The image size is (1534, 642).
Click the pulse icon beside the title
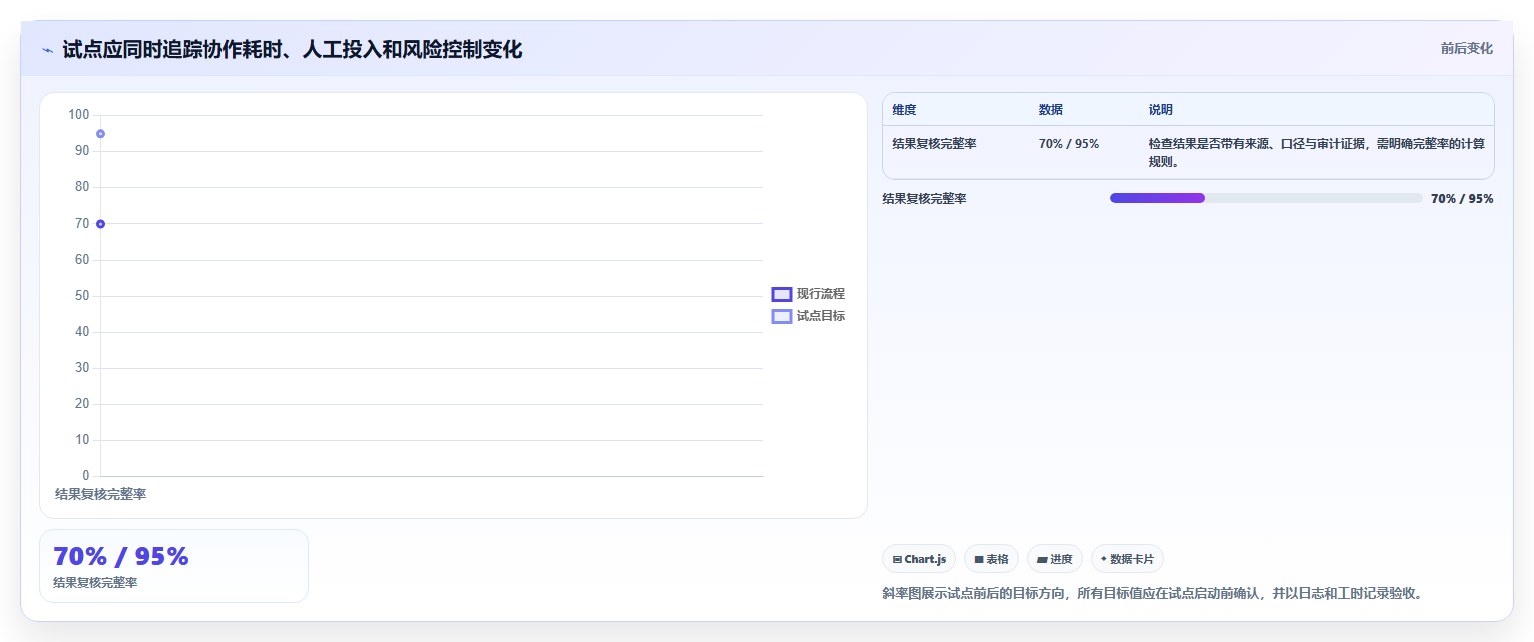coord(47,50)
